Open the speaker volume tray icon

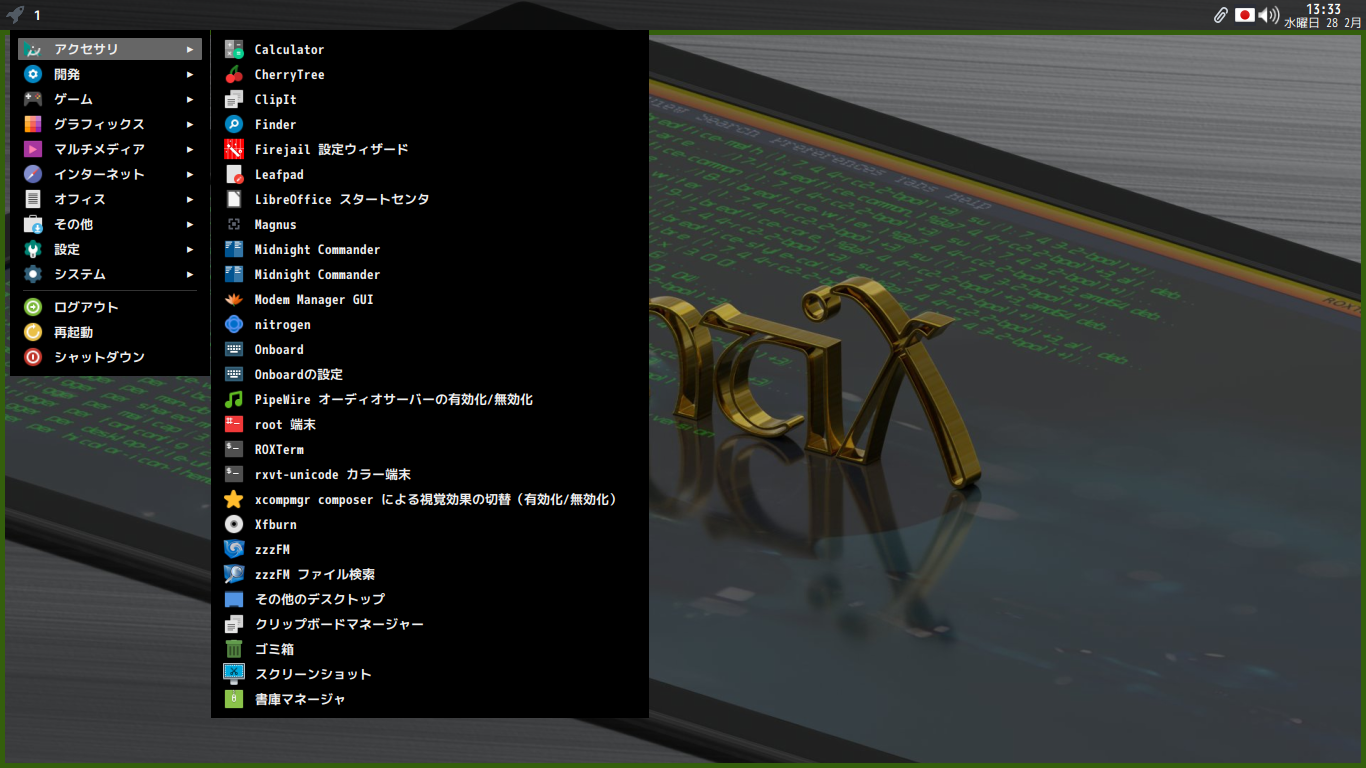coord(1268,15)
